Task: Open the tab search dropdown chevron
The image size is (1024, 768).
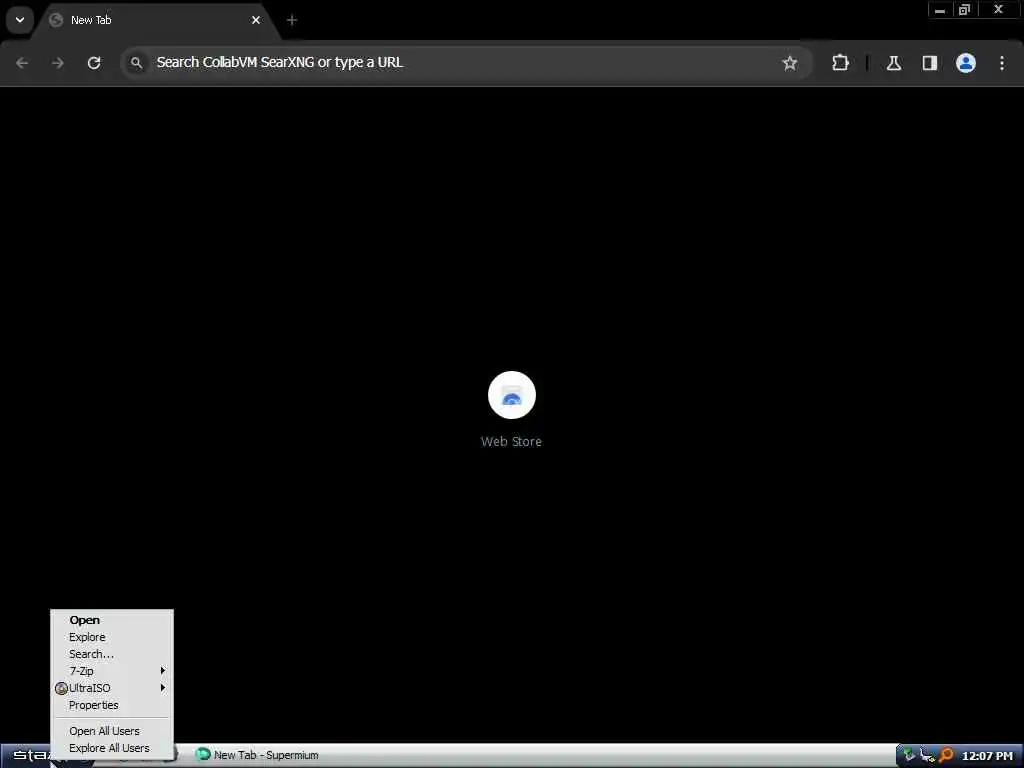Action: [x=20, y=20]
